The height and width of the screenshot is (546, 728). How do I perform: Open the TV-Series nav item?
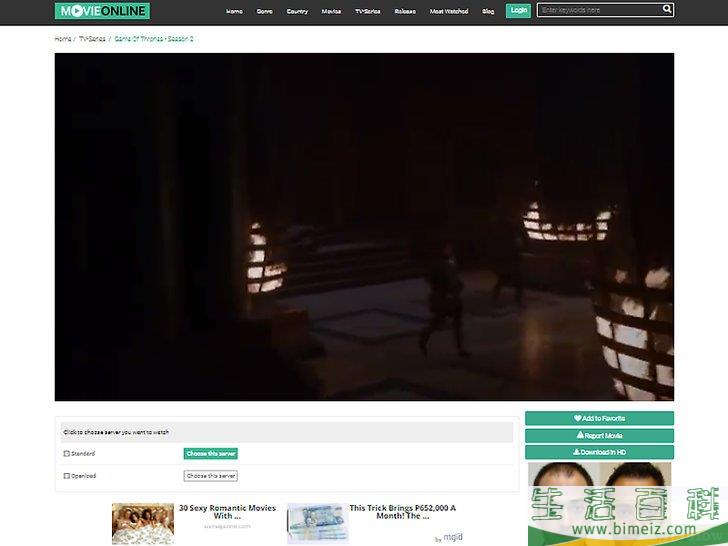368,11
